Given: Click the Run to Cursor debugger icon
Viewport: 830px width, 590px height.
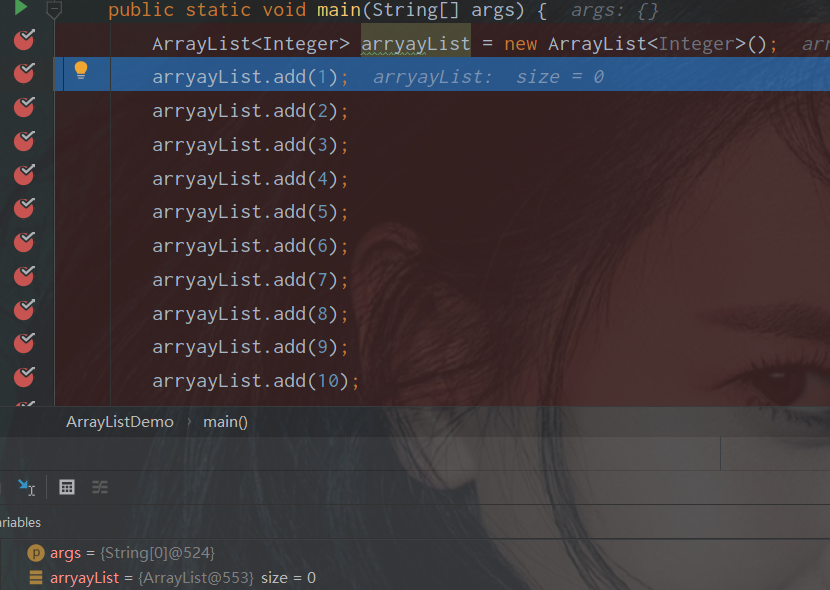Looking at the screenshot, I should point(26,487).
